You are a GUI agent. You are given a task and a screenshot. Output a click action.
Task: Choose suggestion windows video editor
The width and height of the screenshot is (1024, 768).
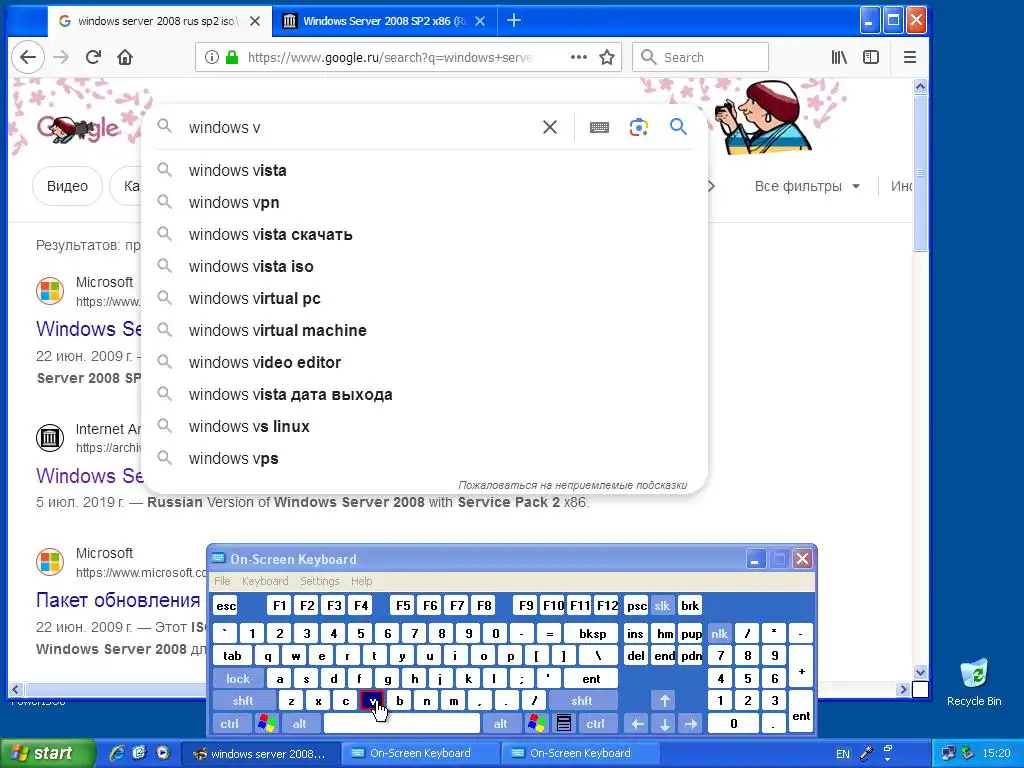(424, 362)
